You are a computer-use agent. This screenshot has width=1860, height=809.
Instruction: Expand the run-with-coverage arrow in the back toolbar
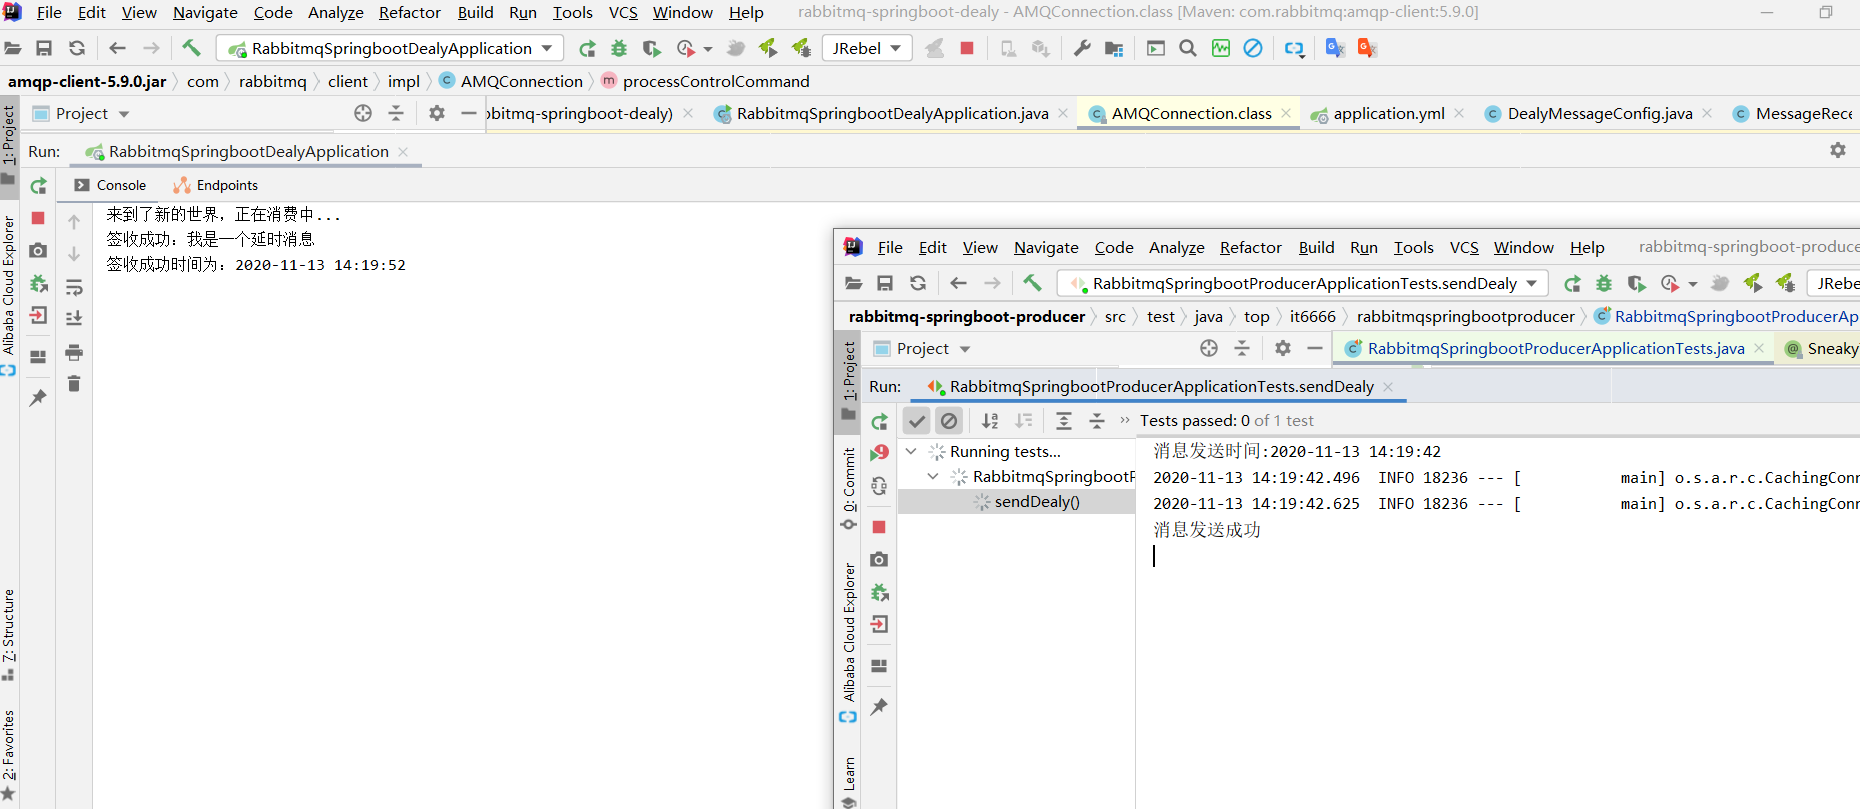[708, 48]
